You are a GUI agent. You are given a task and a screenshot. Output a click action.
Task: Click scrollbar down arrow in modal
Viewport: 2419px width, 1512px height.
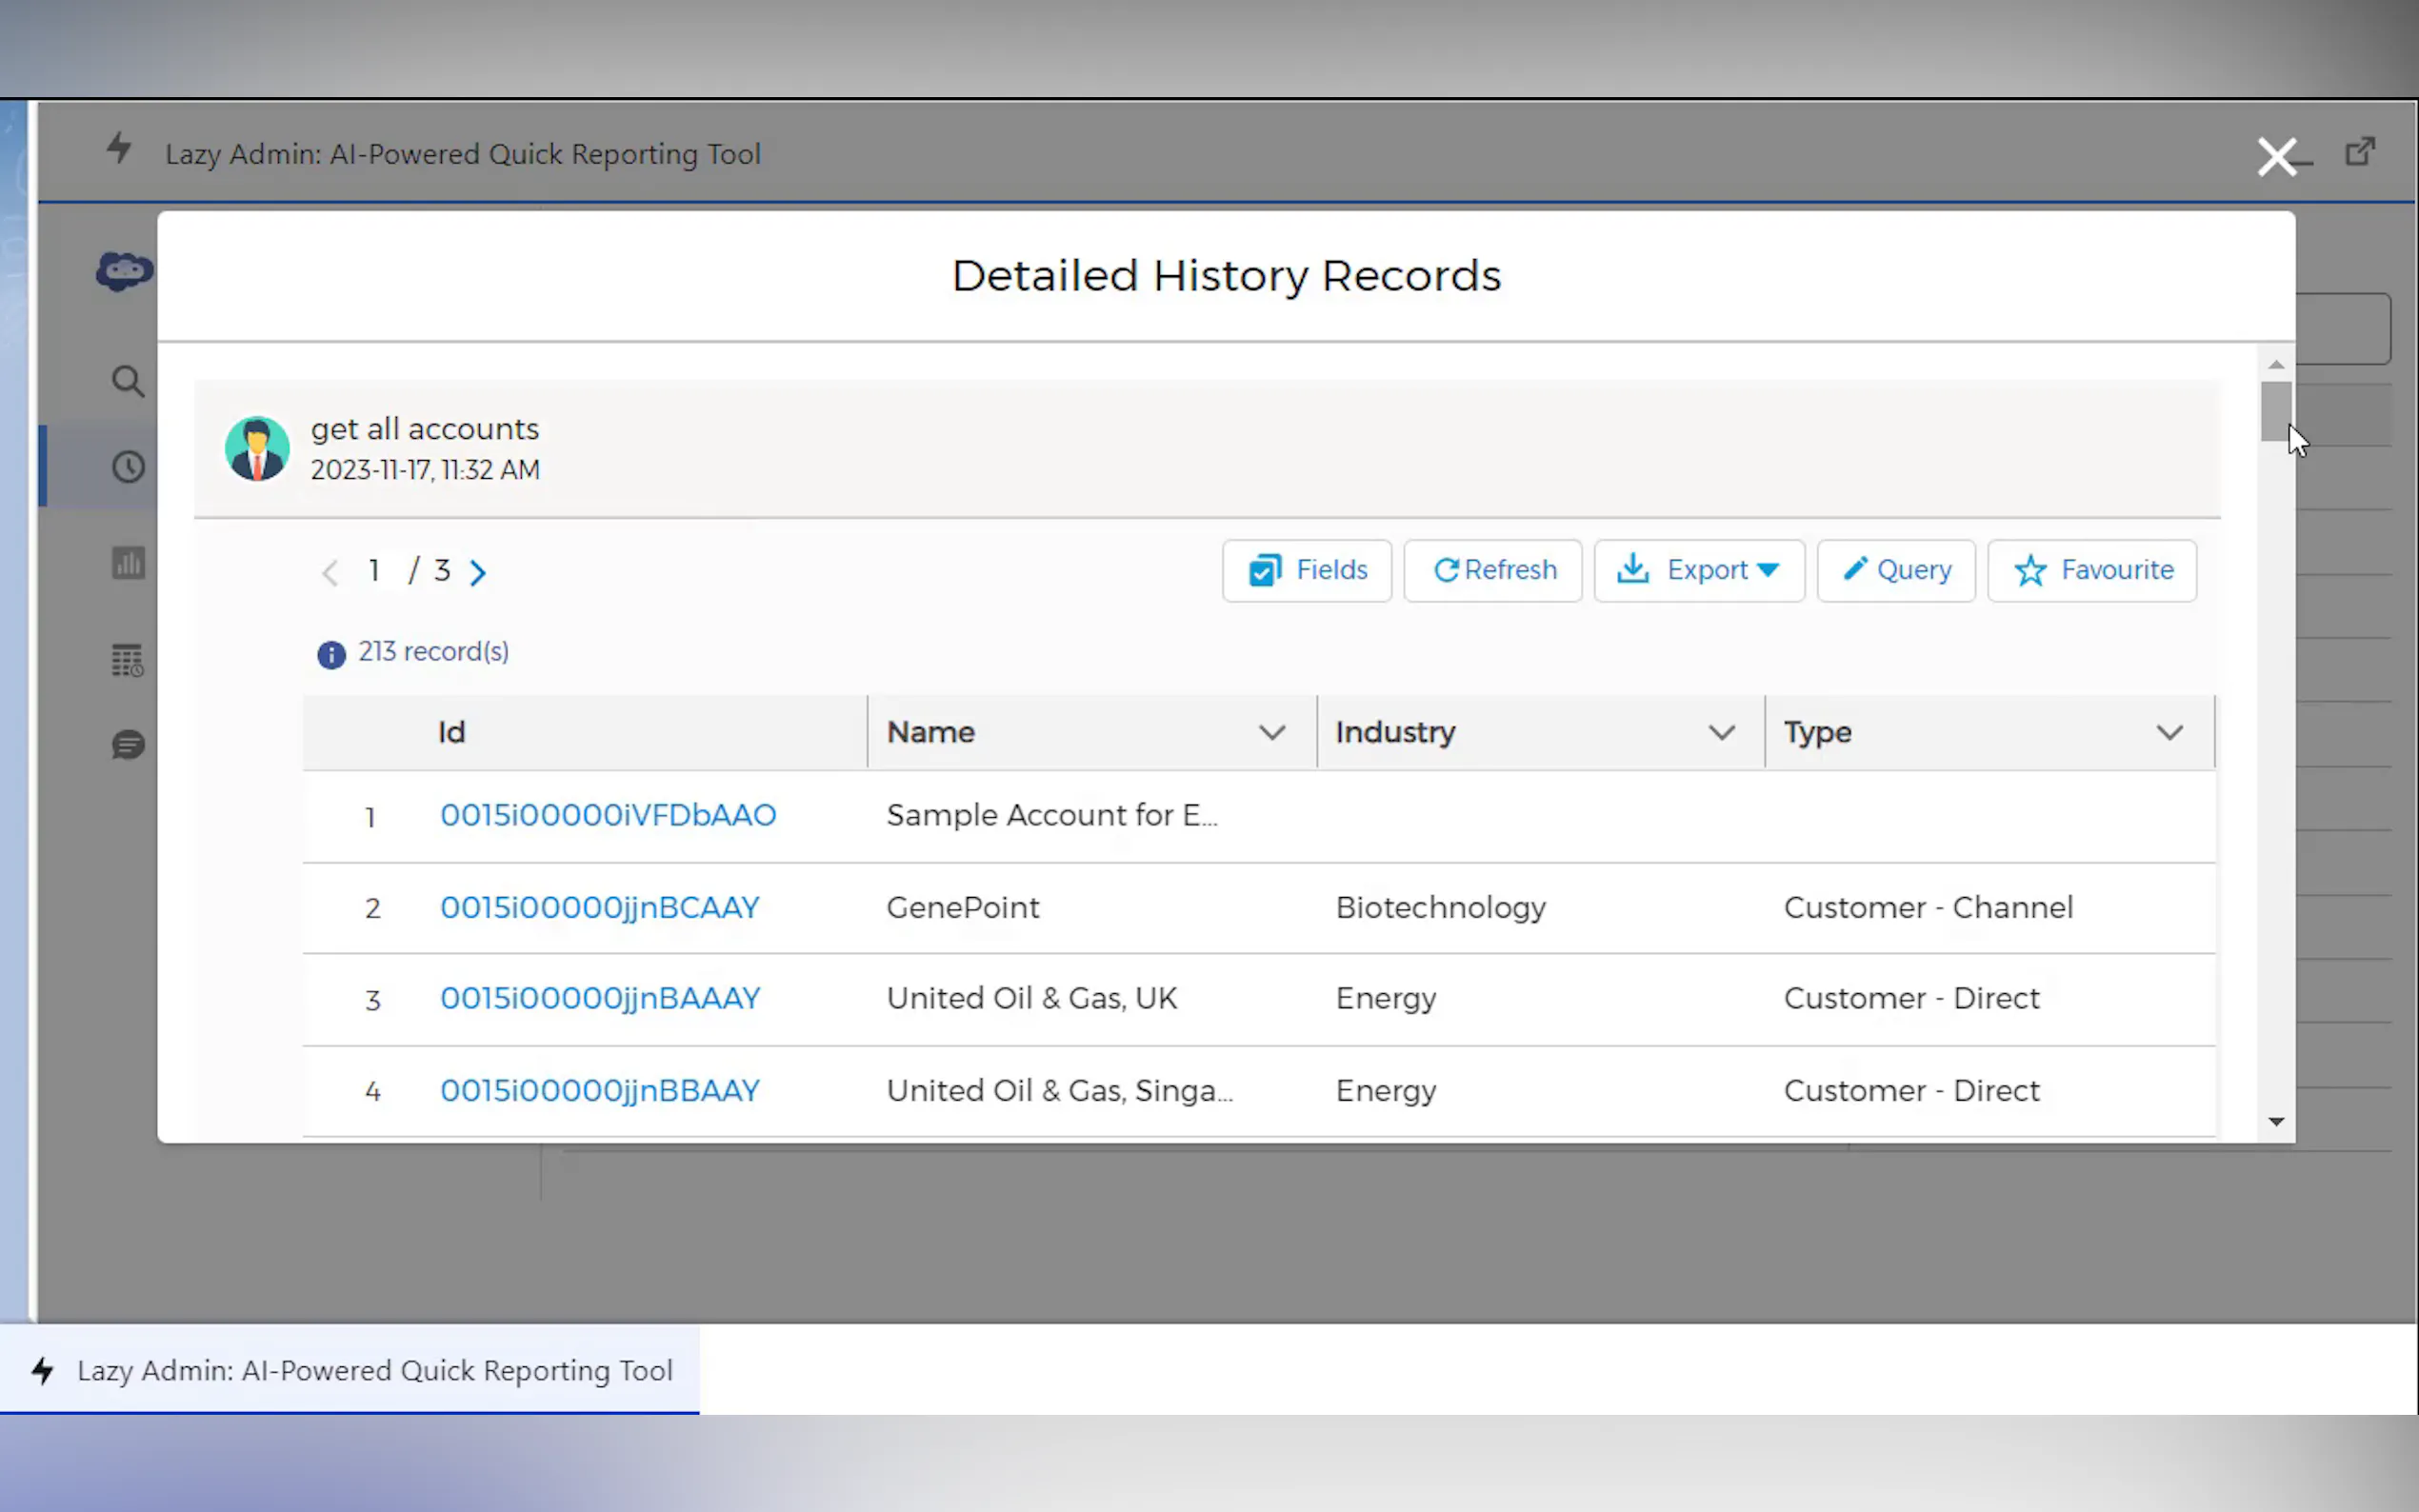click(x=2276, y=1122)
